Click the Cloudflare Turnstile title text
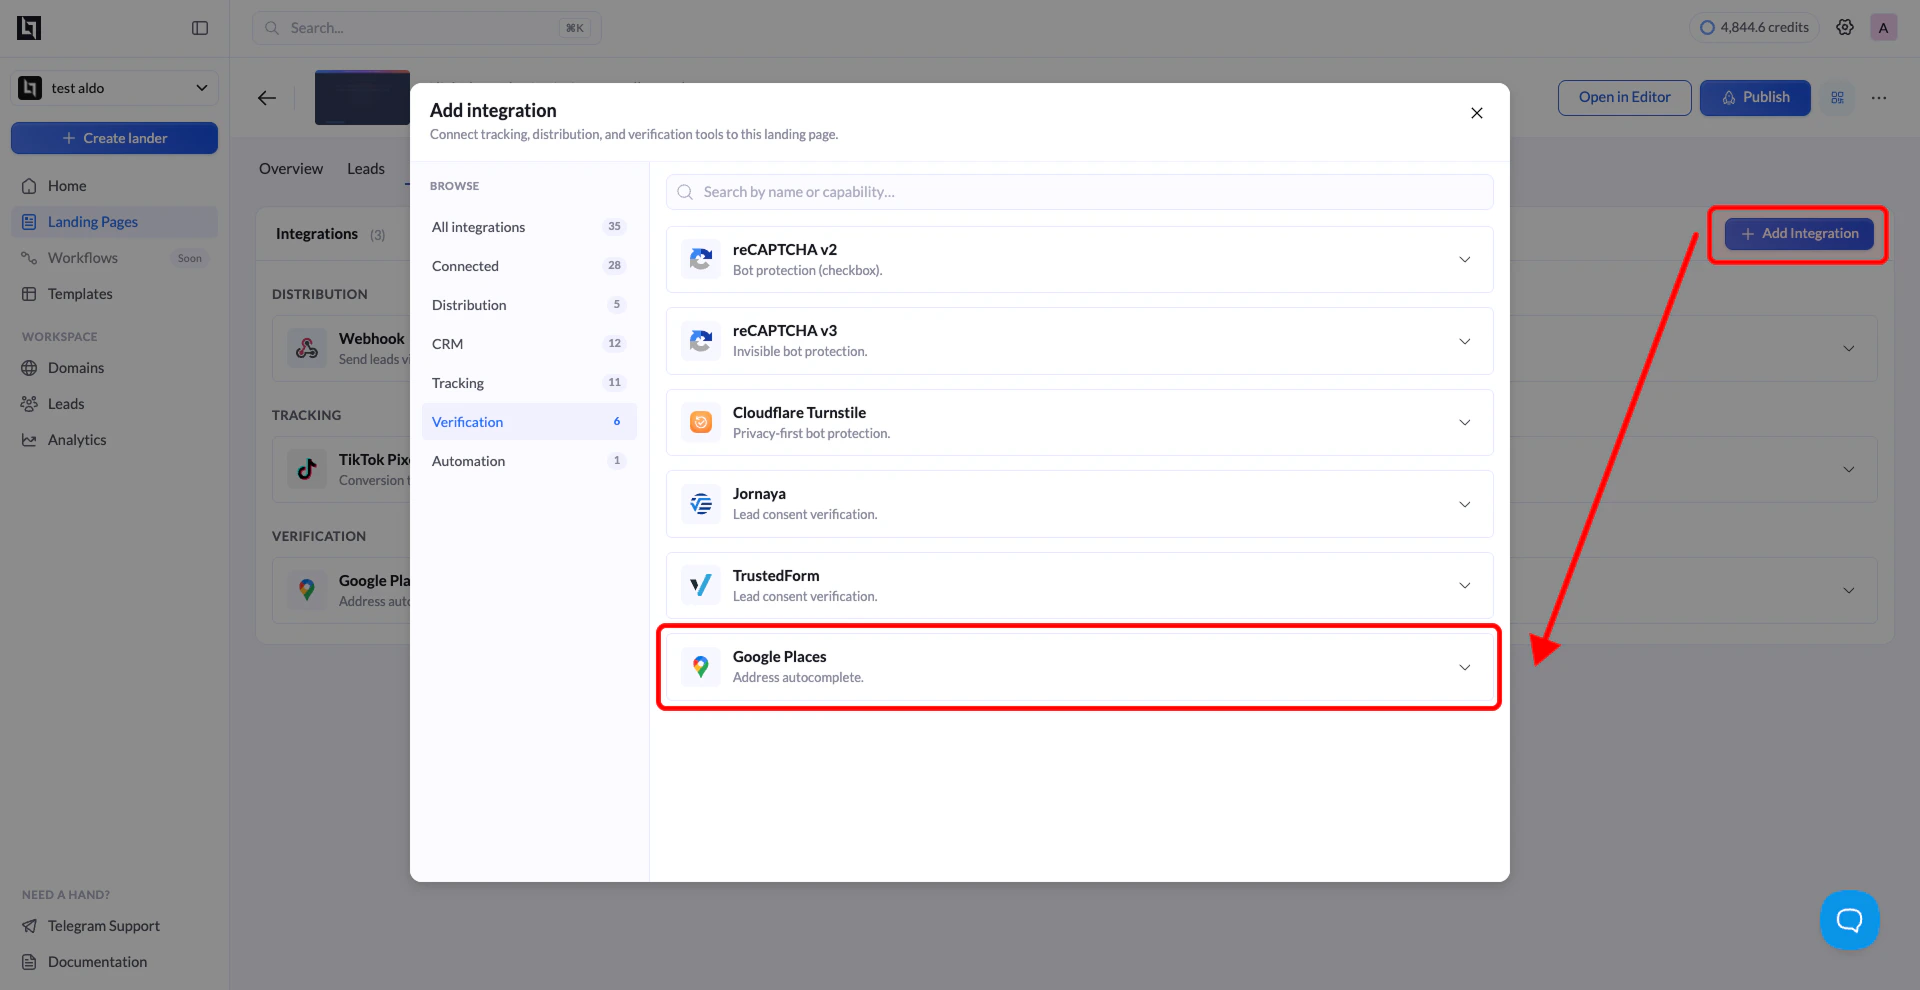 (799, 413)
